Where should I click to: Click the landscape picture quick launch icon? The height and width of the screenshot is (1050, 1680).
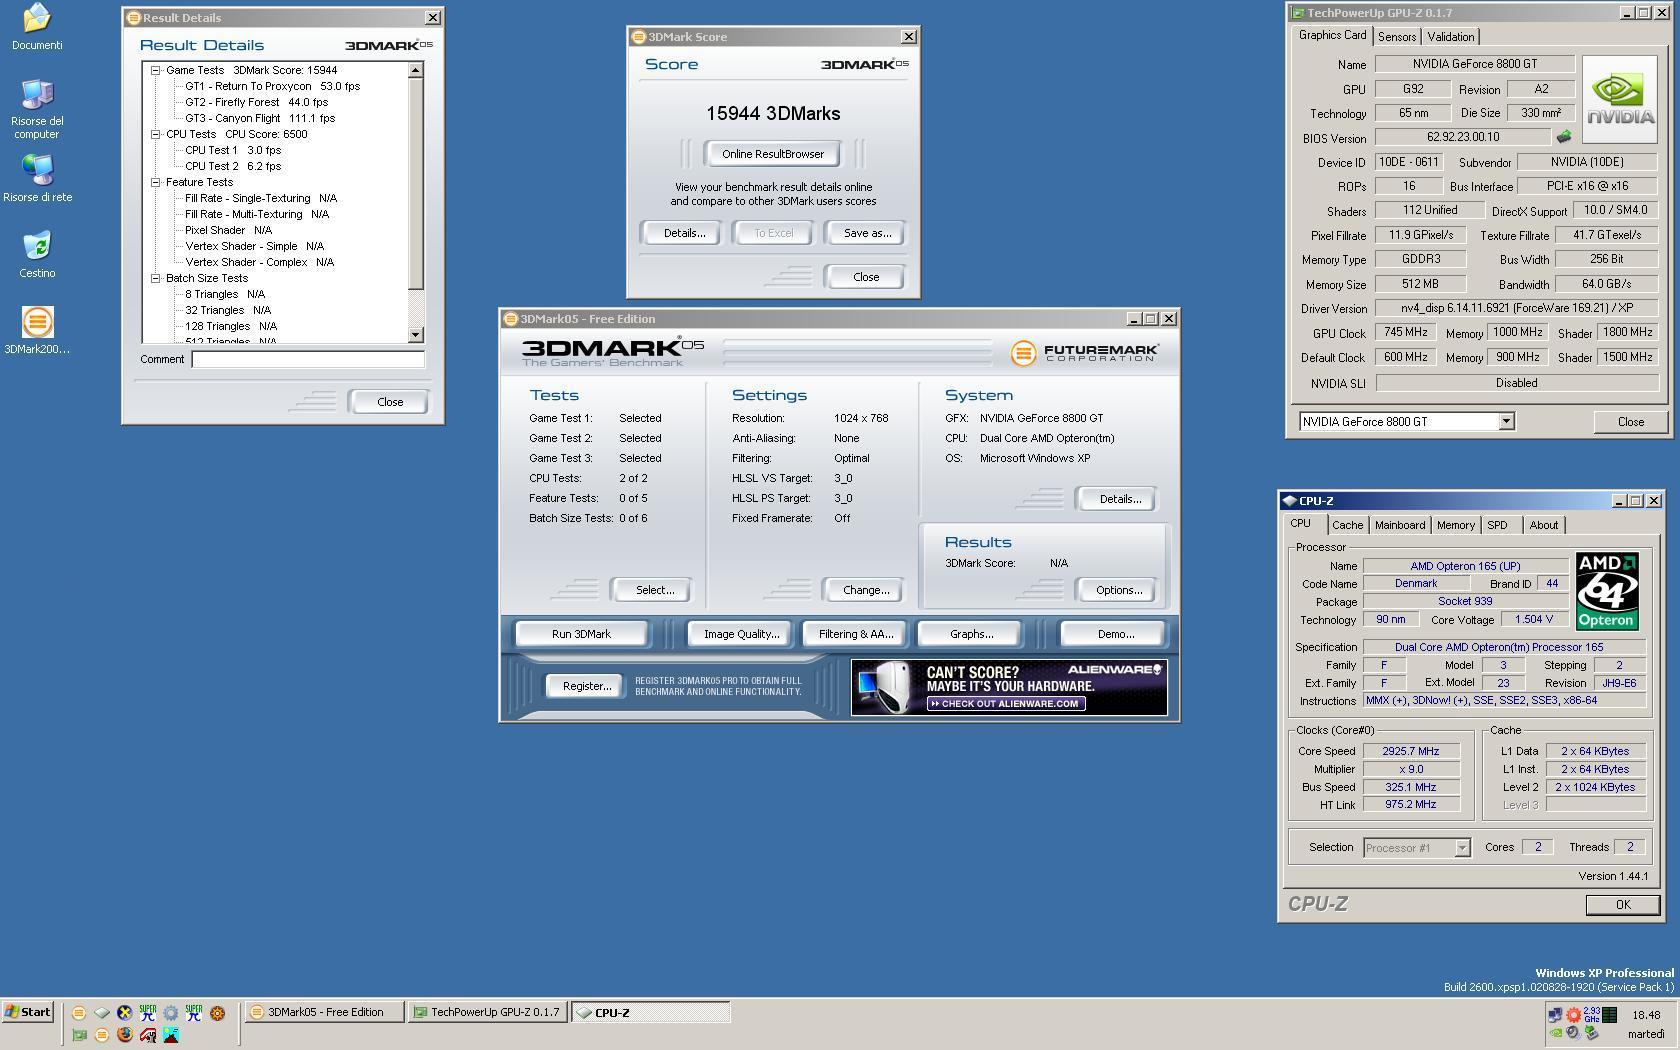point(171,1035)
